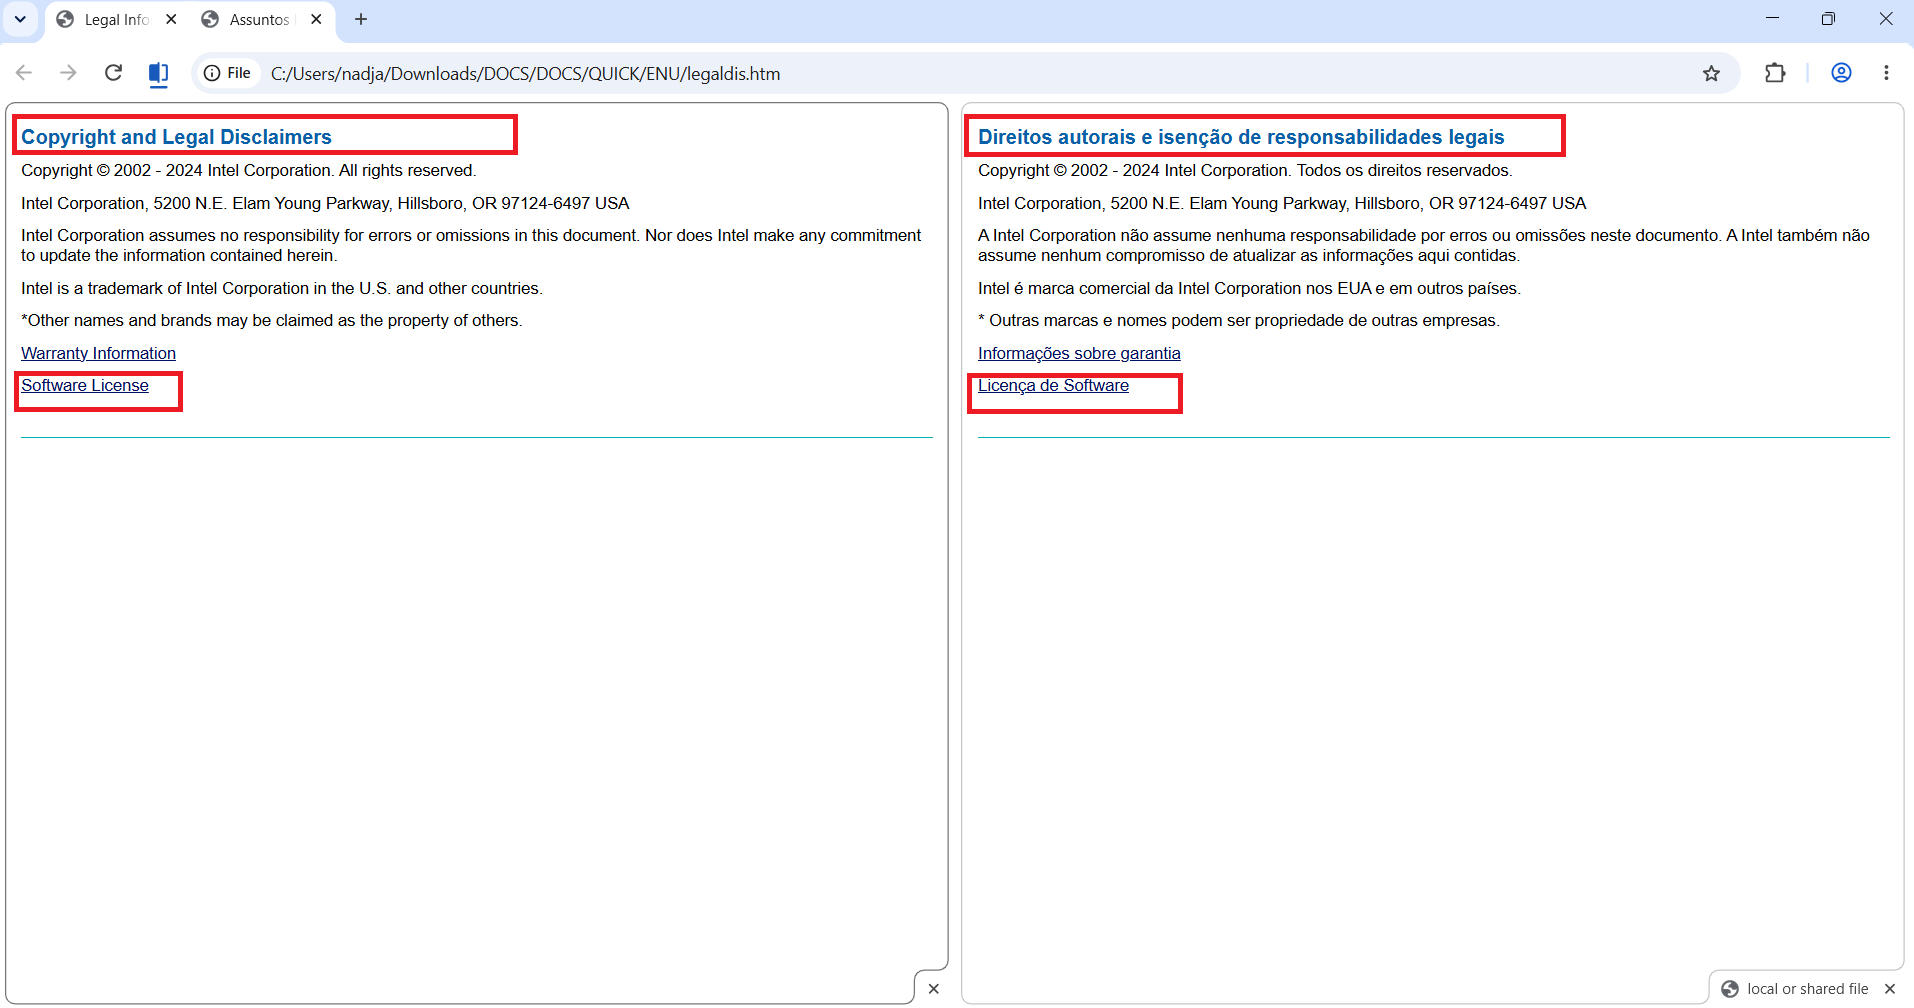Switch to the Legal Info tab
The image size is (1914, 1008).
[x=105, y=20]
